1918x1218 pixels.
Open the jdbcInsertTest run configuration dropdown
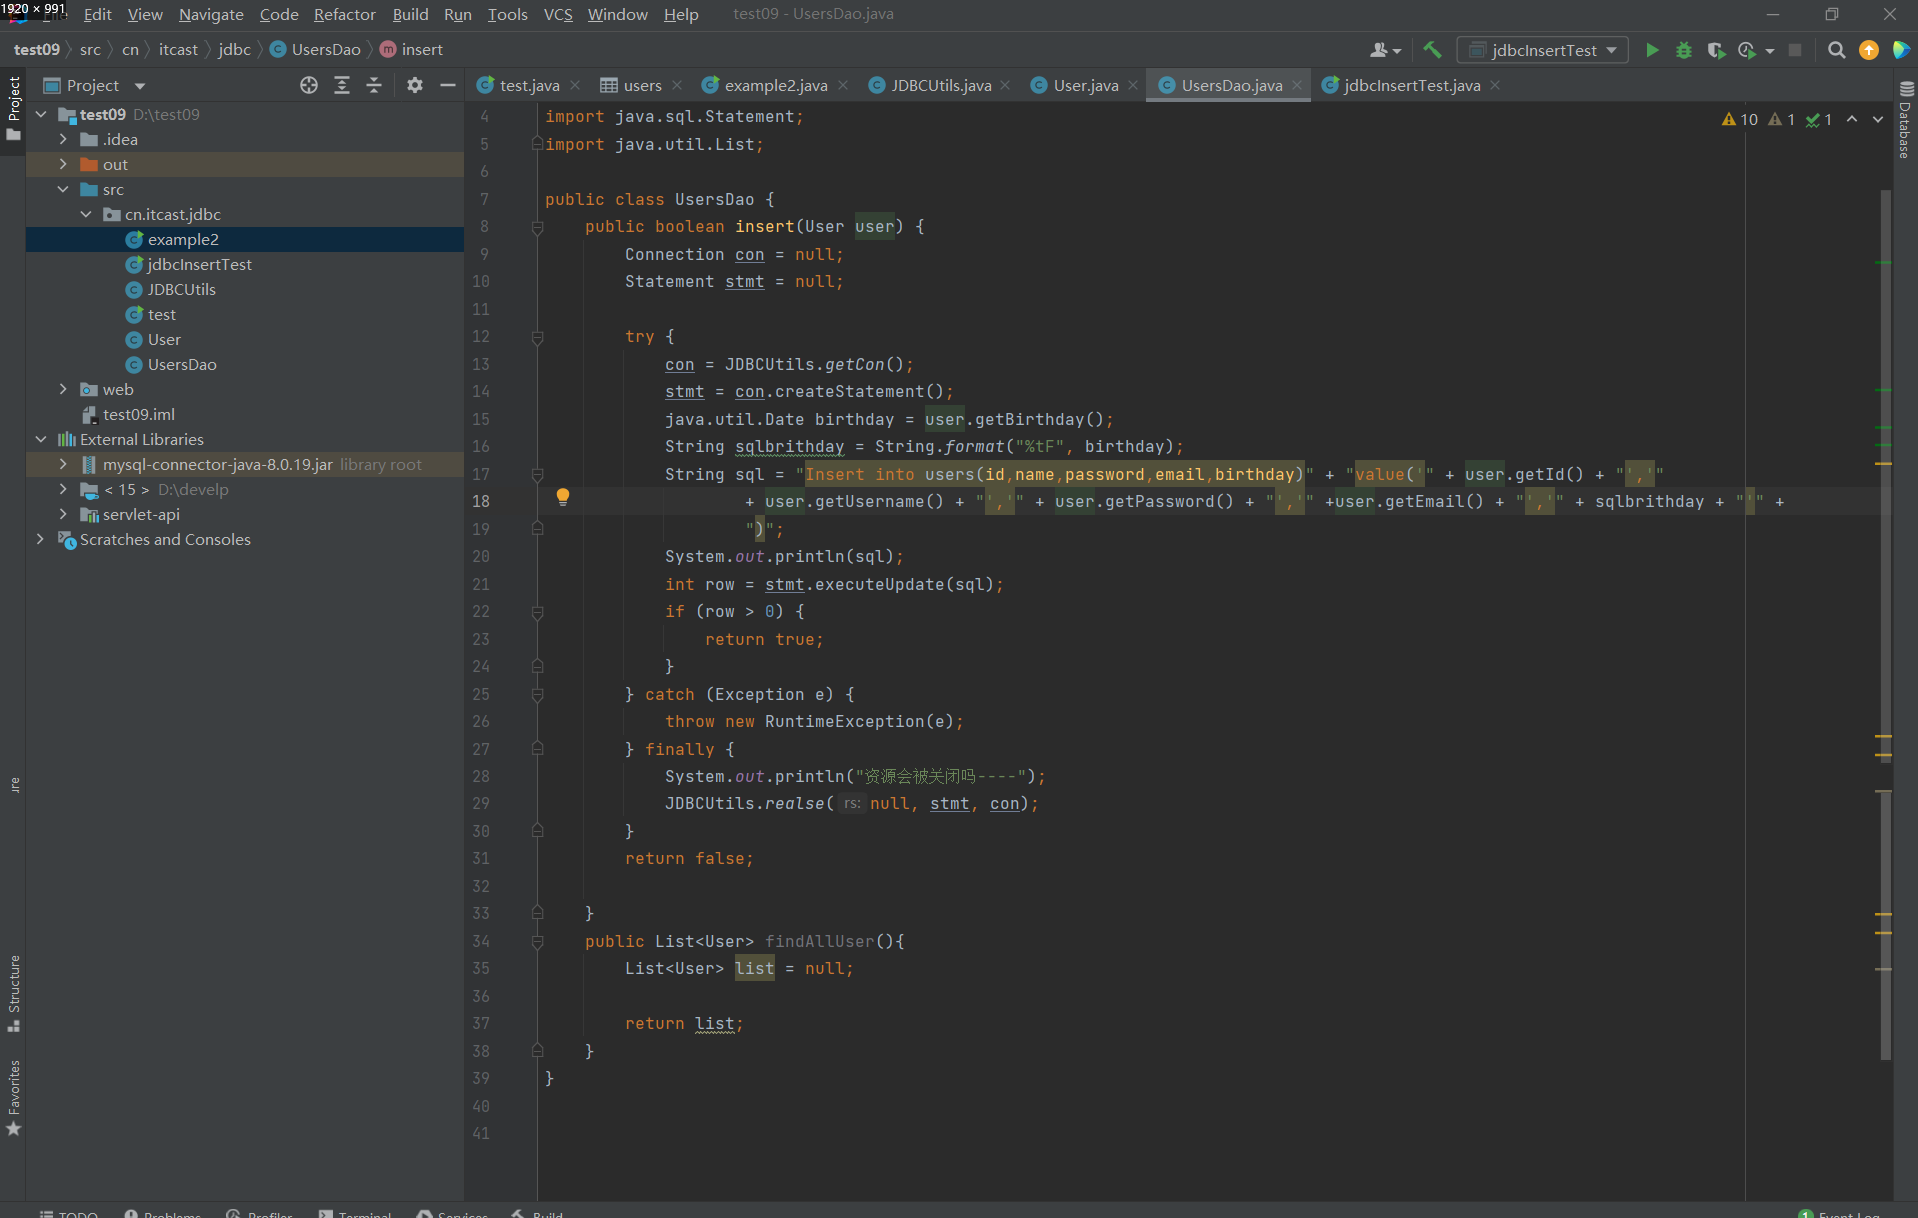[x=1543, y=50]
